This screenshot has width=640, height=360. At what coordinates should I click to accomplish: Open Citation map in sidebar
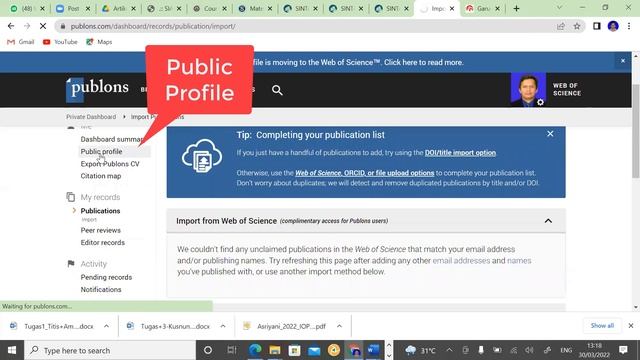[x=101, y=176]
